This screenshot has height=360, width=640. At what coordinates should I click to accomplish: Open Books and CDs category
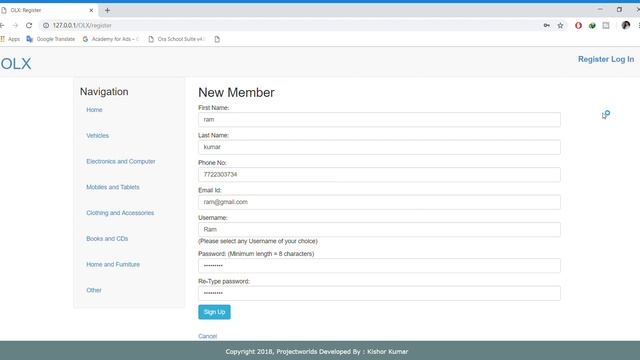pos(107,238)
